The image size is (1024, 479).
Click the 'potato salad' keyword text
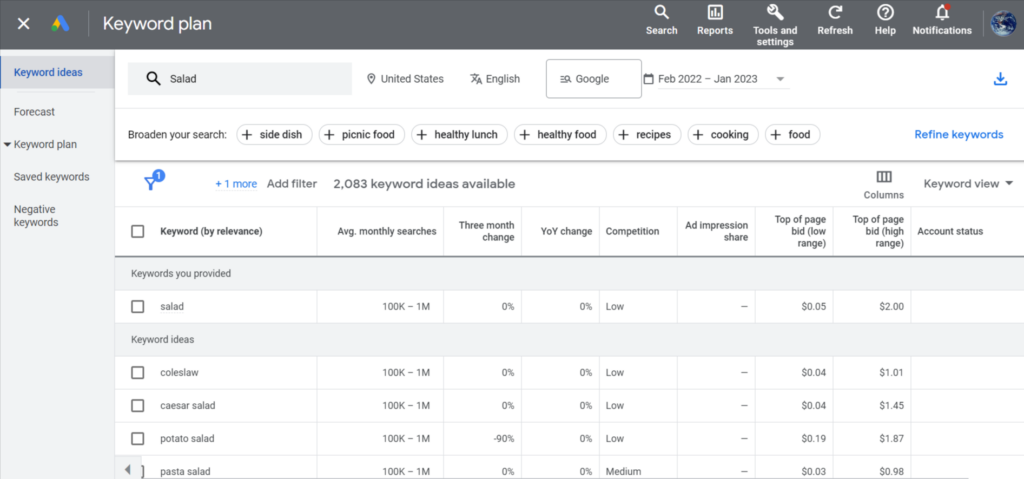click(187, 438)
